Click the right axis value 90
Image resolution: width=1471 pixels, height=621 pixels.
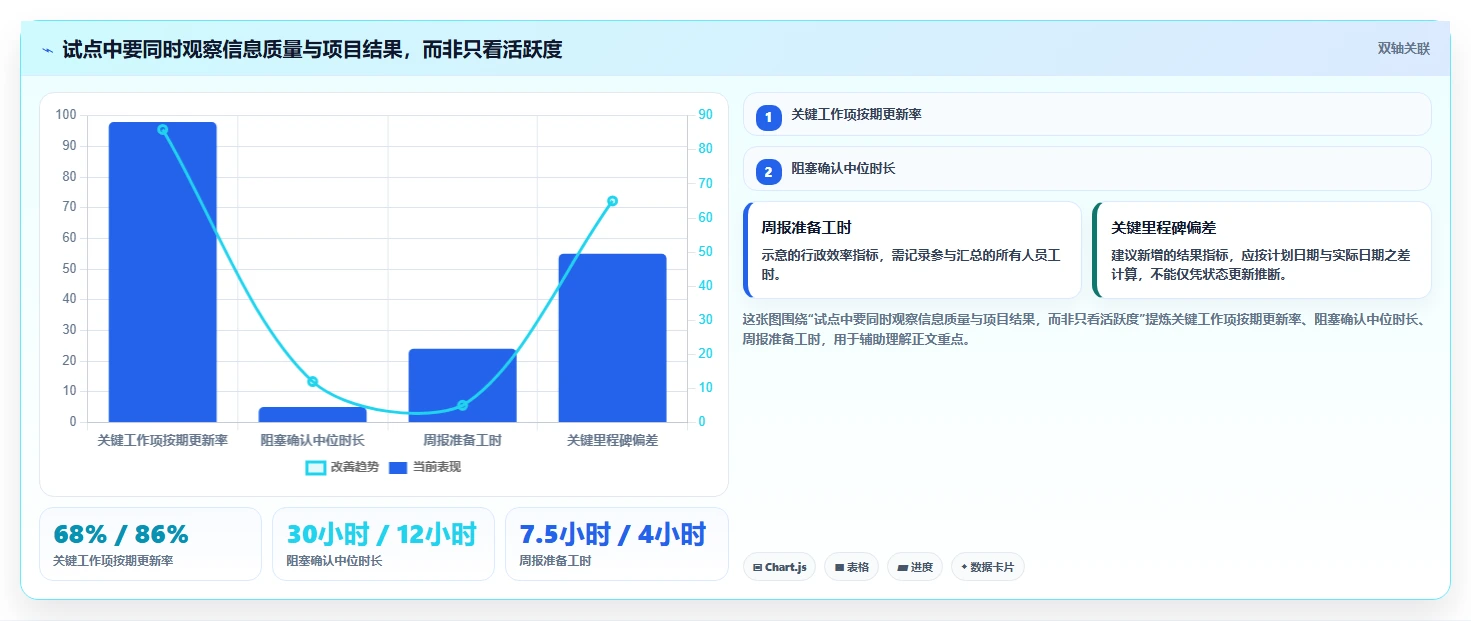(x=706, y=115)
